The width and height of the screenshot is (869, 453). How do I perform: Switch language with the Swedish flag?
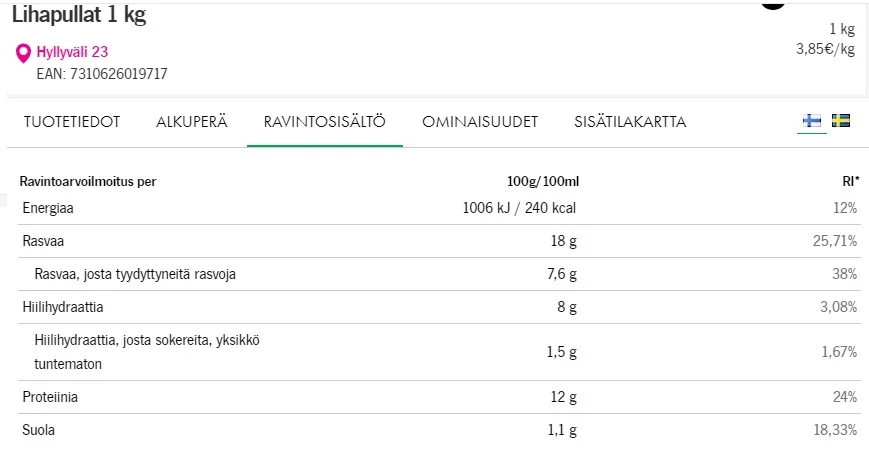point(841,121)
